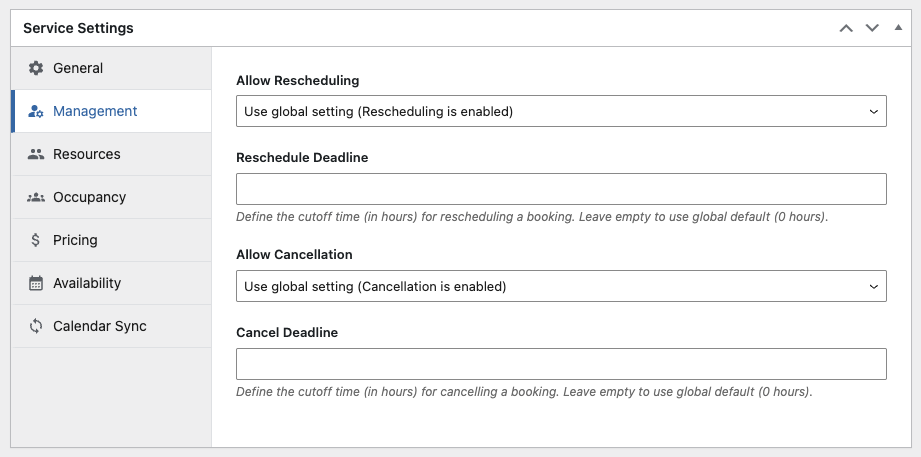Click the Management user-gear icon
This screenshot has height=457, width=921.
pyautogui.click(x=36, y=111)
